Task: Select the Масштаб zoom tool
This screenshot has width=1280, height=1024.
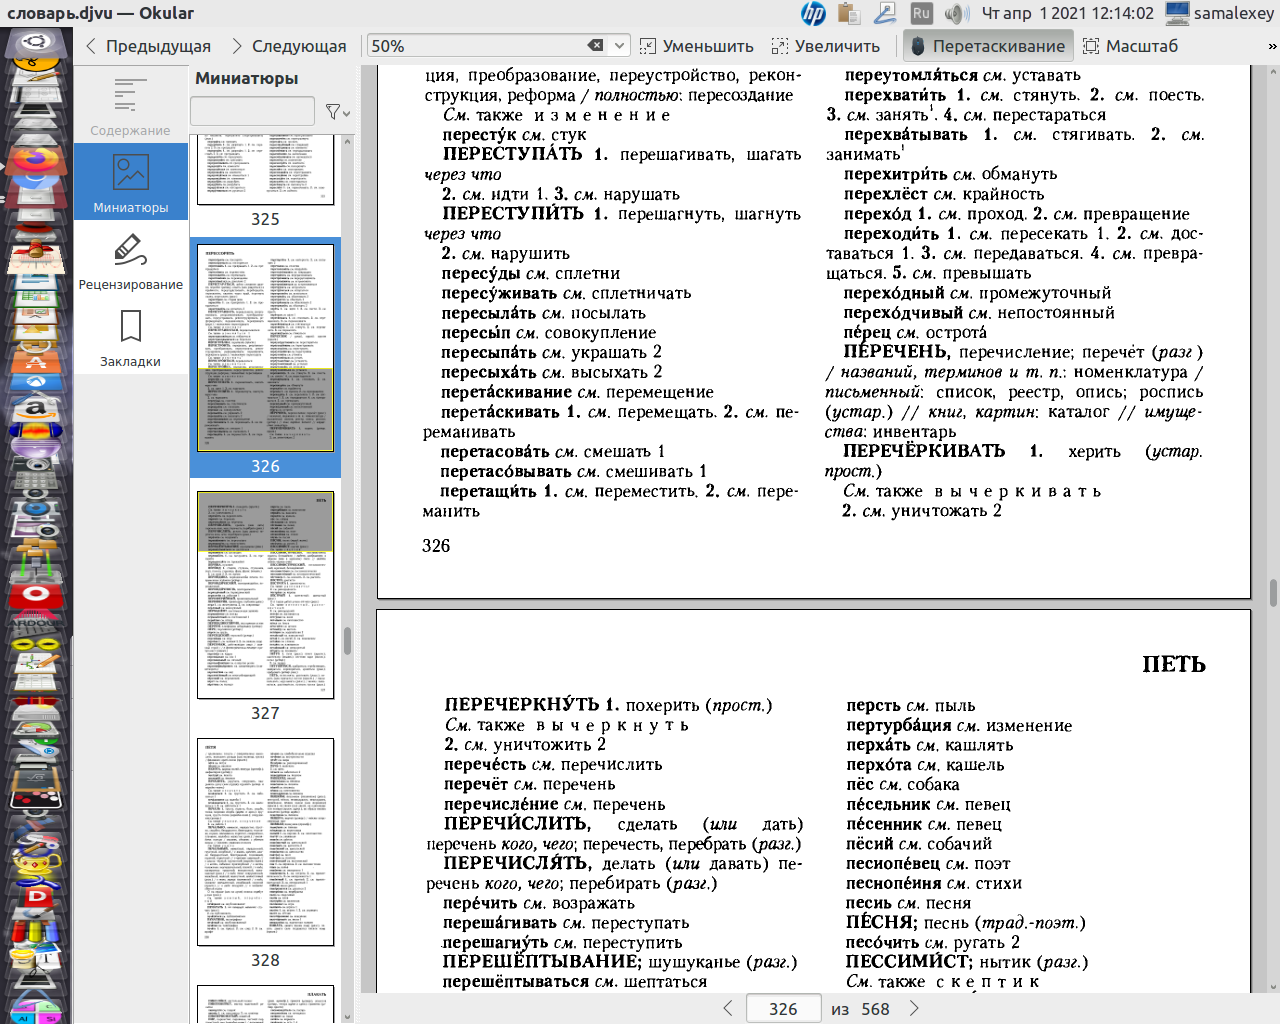Action: click(x=1131, y=46)
